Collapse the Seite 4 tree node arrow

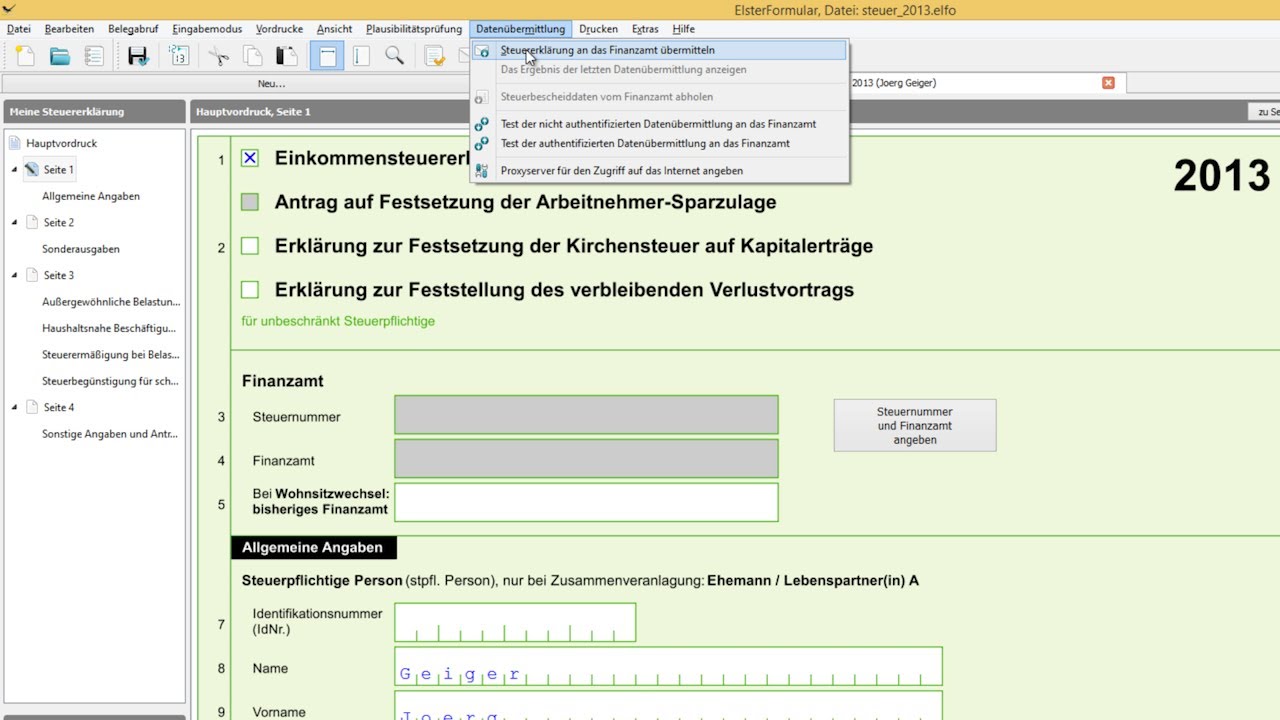coord(15,408)
